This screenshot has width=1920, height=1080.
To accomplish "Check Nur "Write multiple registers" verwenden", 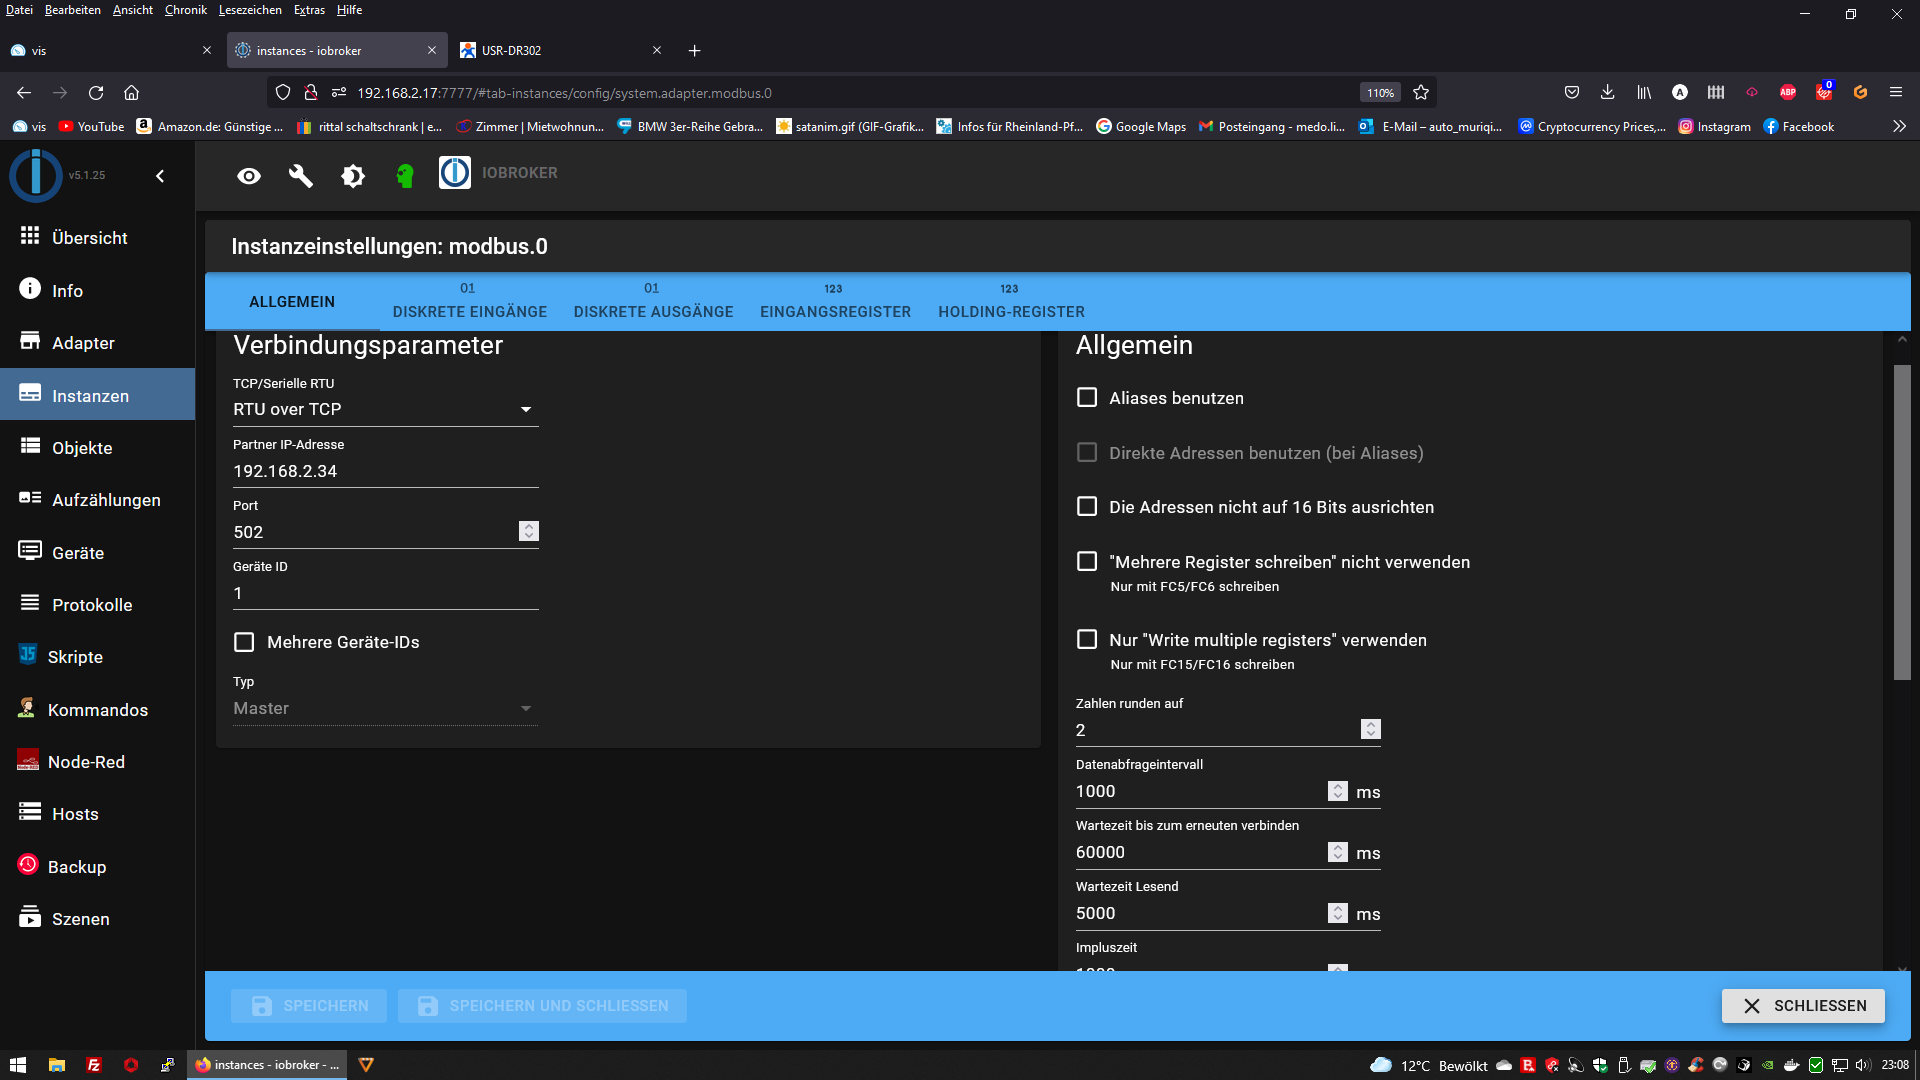I will click(1087, 640).
